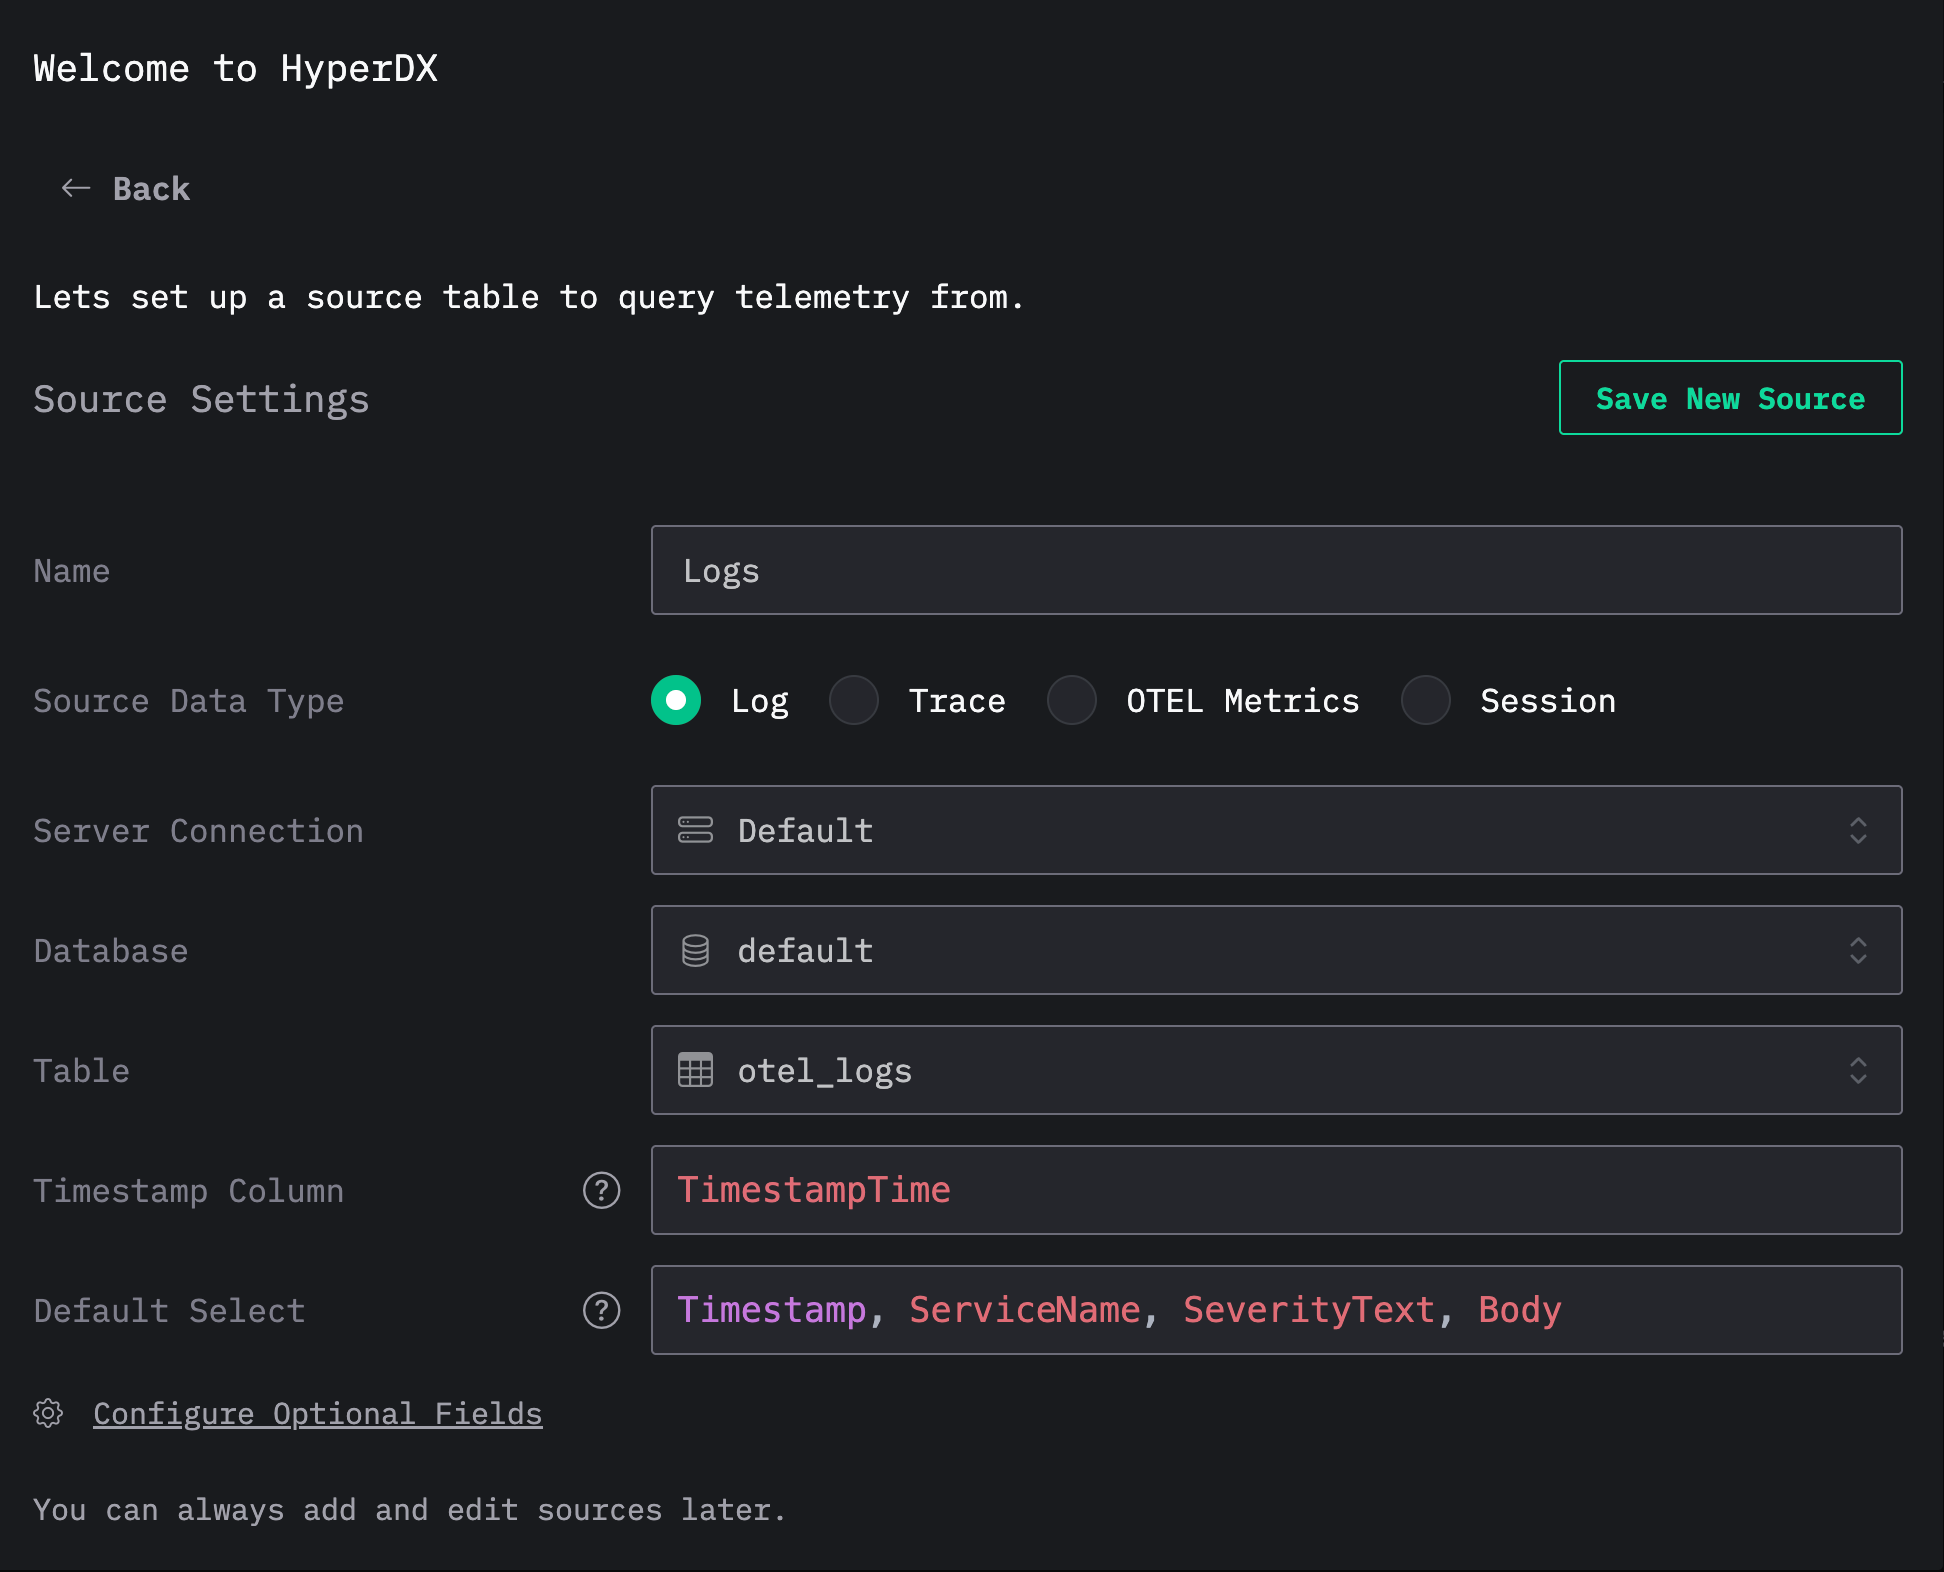Viewport: 1944px width, 1572px height.
Task: Select the Log source data type
Action: click(x=675, y=701)
